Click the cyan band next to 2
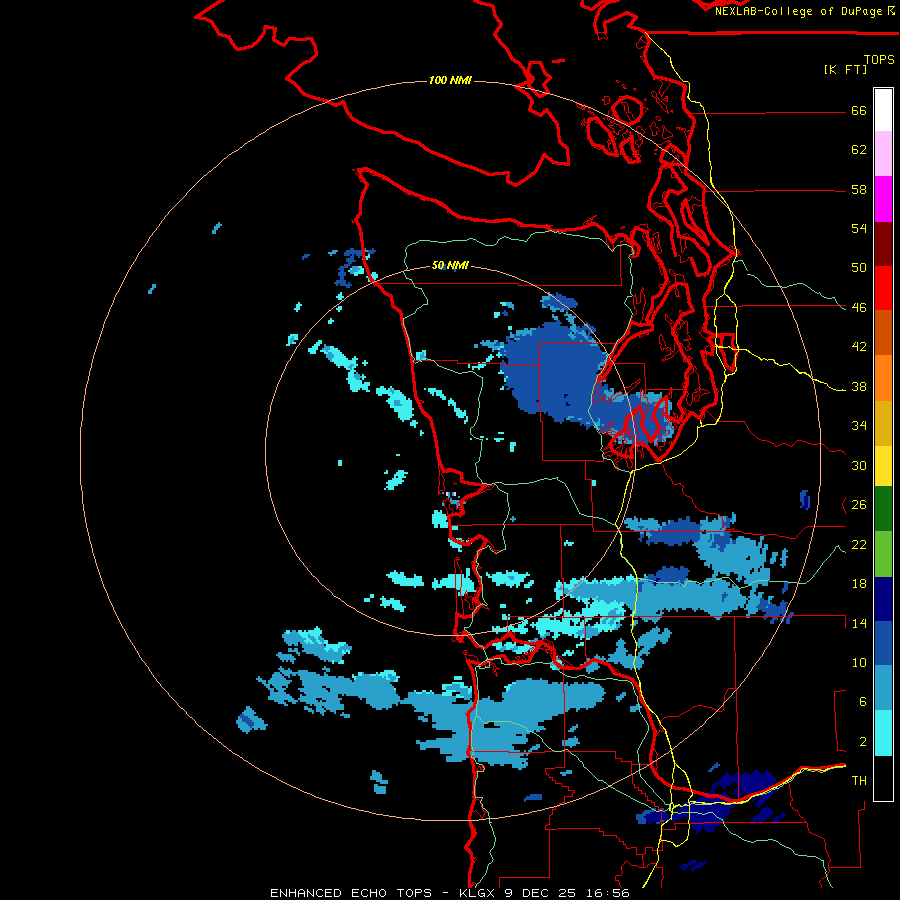This screenshot has width=900, height=900. 883,733
